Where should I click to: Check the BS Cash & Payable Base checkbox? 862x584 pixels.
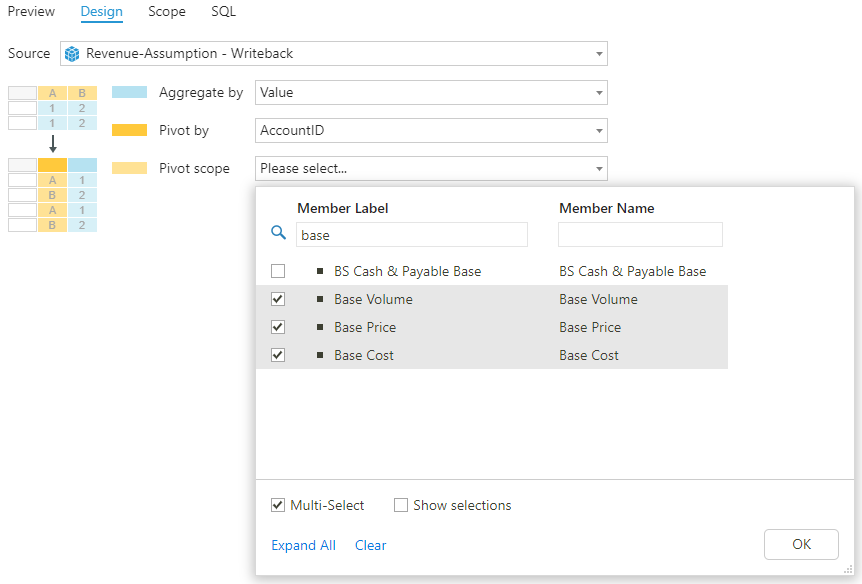tap(277, 270)
